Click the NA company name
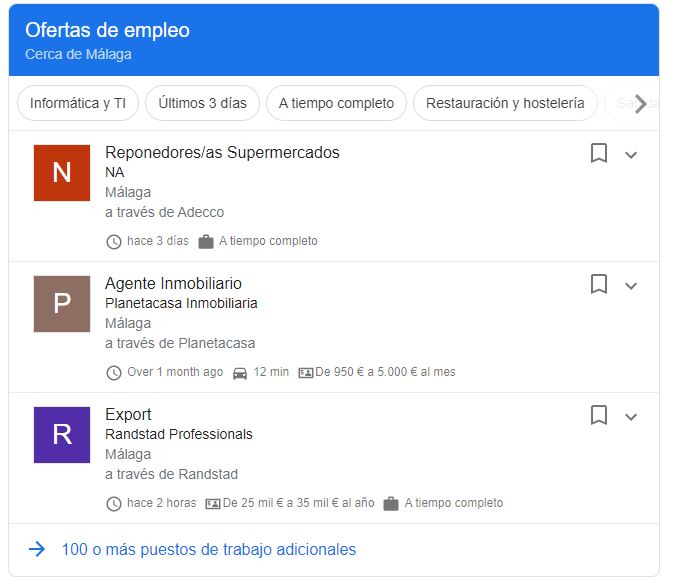This screenshot has width=687, height=581. coord(115,172)
